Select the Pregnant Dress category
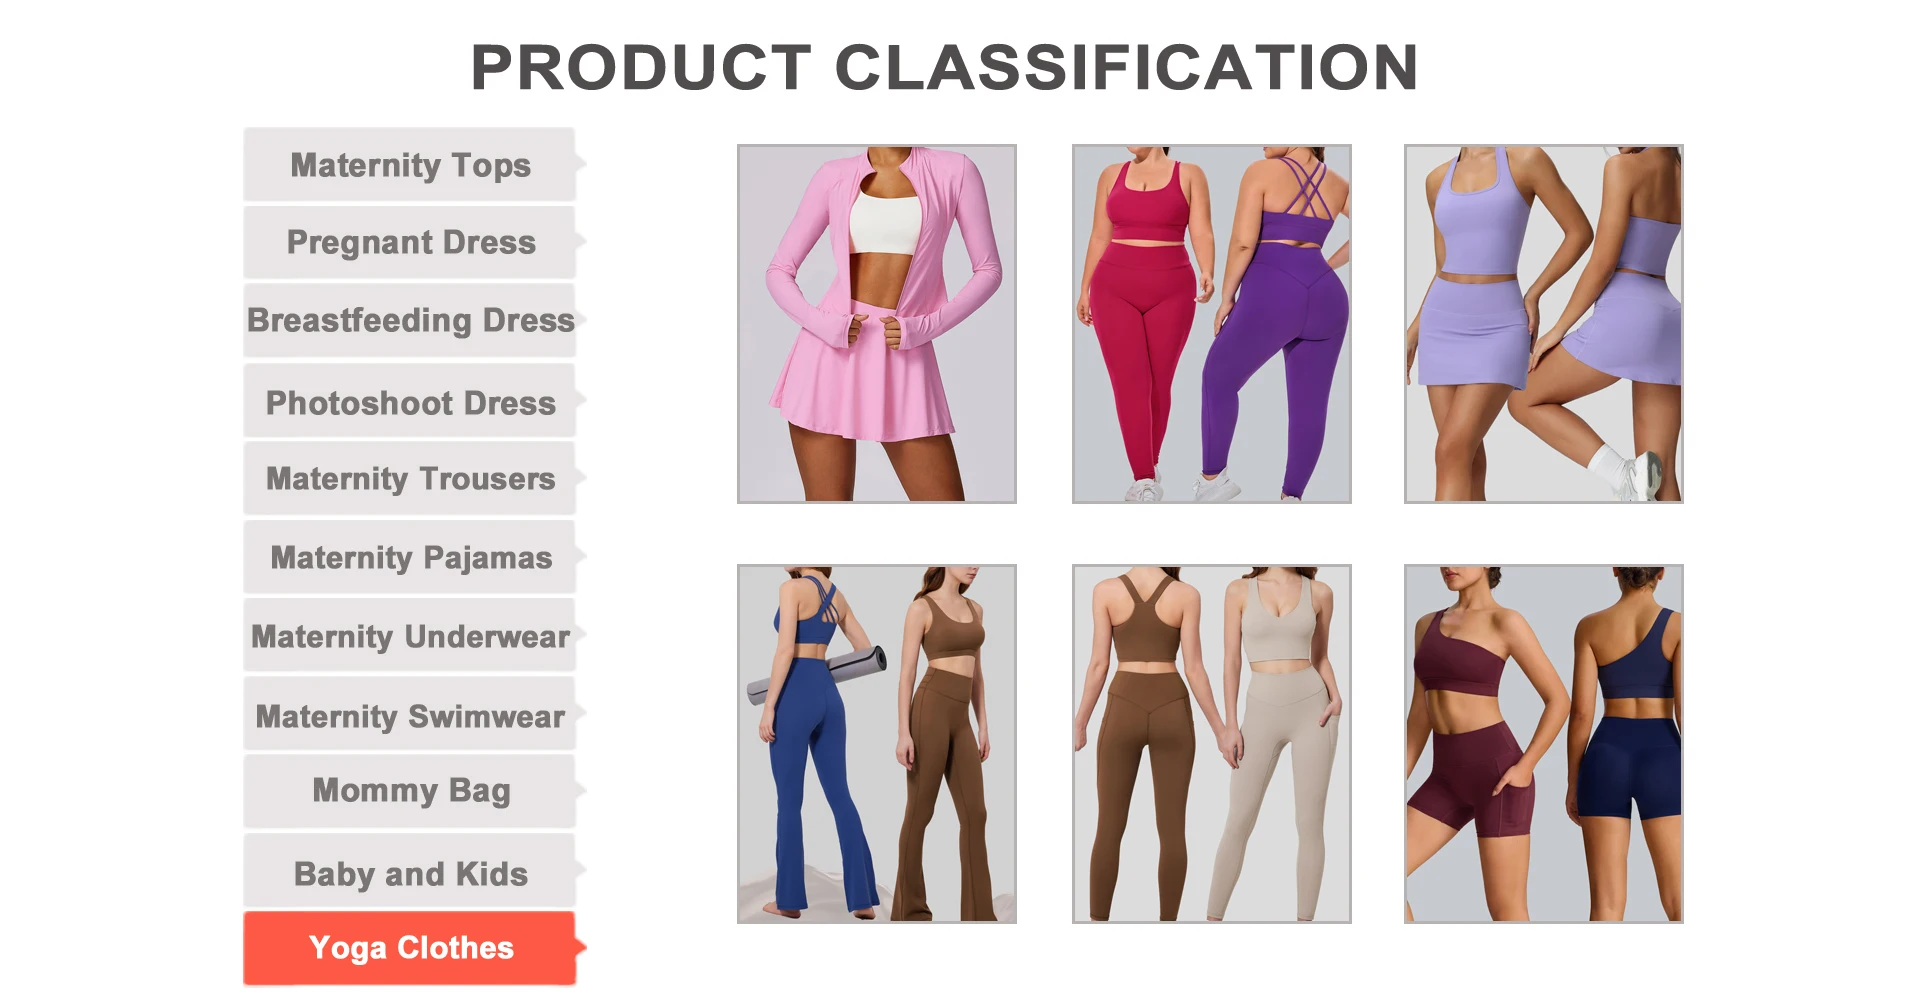The width and height of the screenshot is (1920, 1000). [410, 242]
